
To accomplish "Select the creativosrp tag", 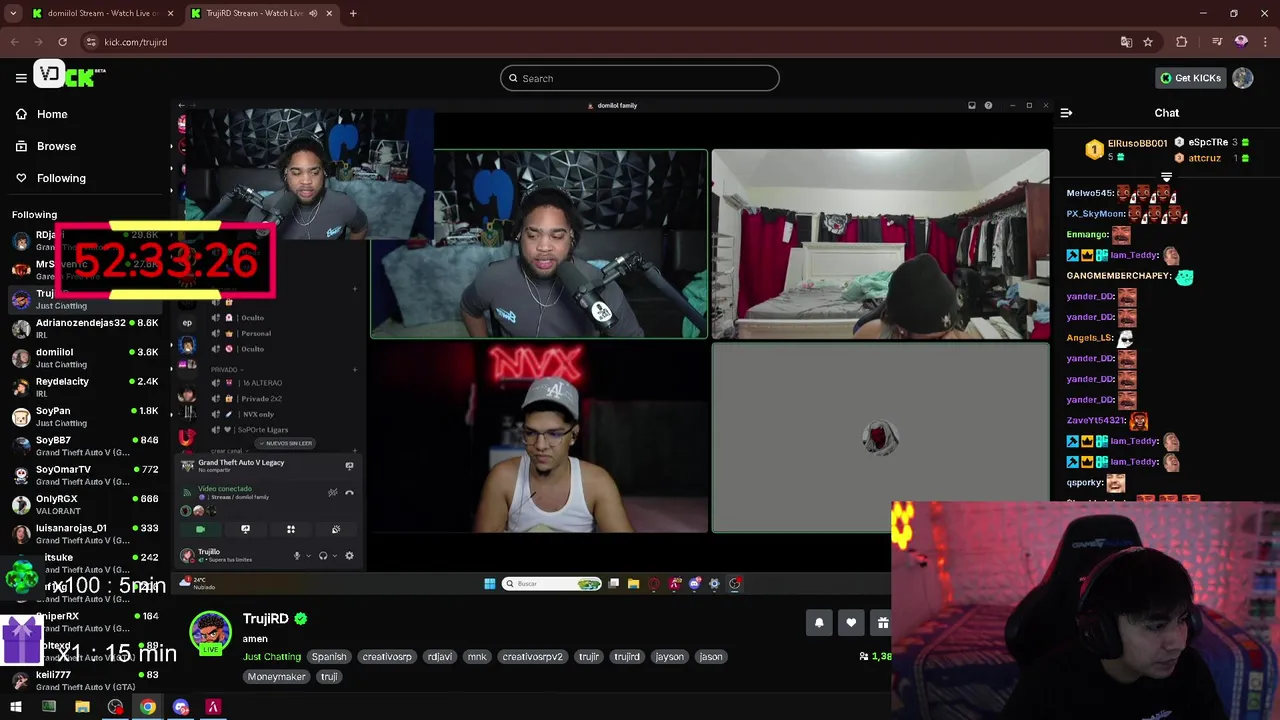I will [387, 657].
